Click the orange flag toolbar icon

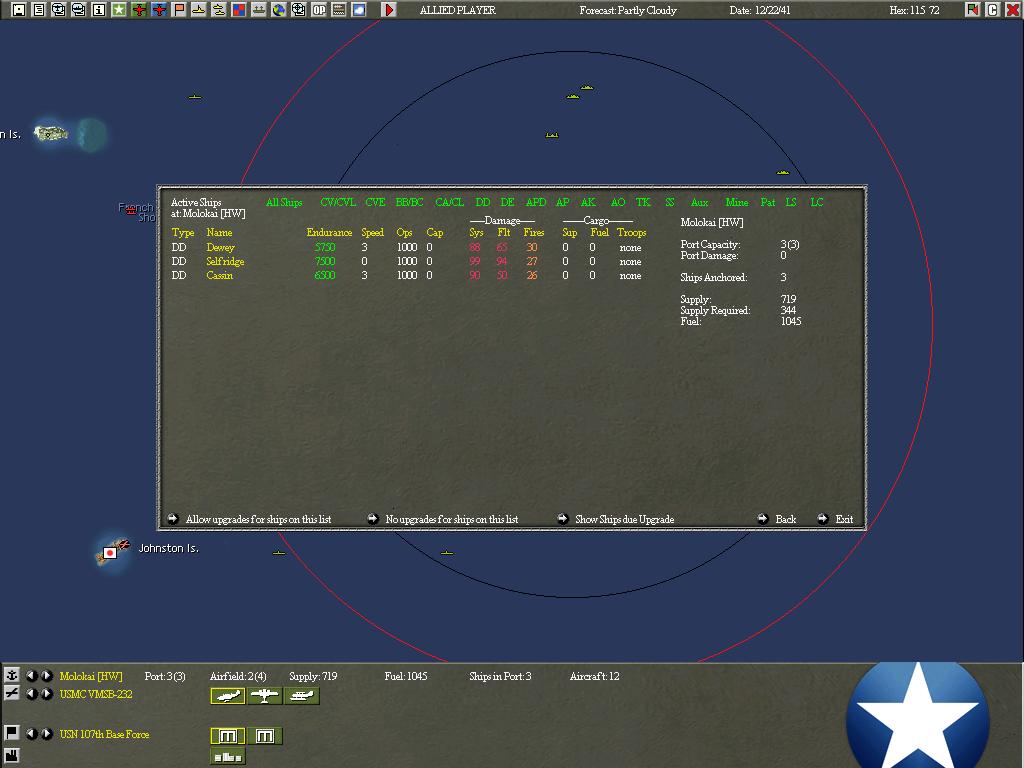(179, 10)
